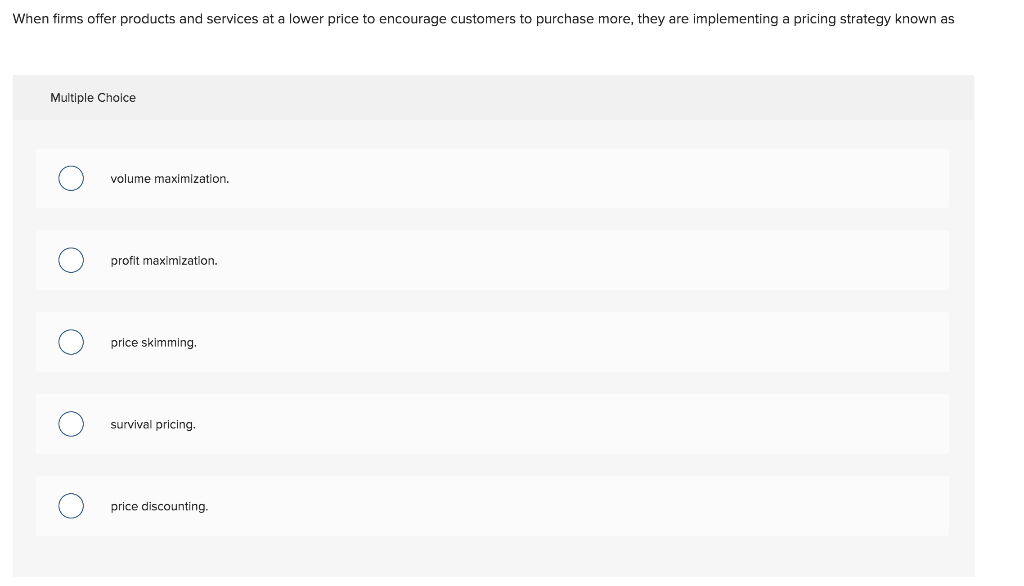The width and height of the screenshot is (1024, 586).
Task: Select the volume maximization radio button
Action: (71, 178)
